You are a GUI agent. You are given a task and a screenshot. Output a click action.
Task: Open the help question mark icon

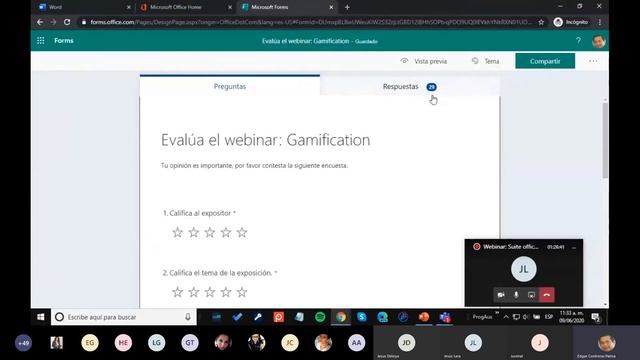(578, 40)
